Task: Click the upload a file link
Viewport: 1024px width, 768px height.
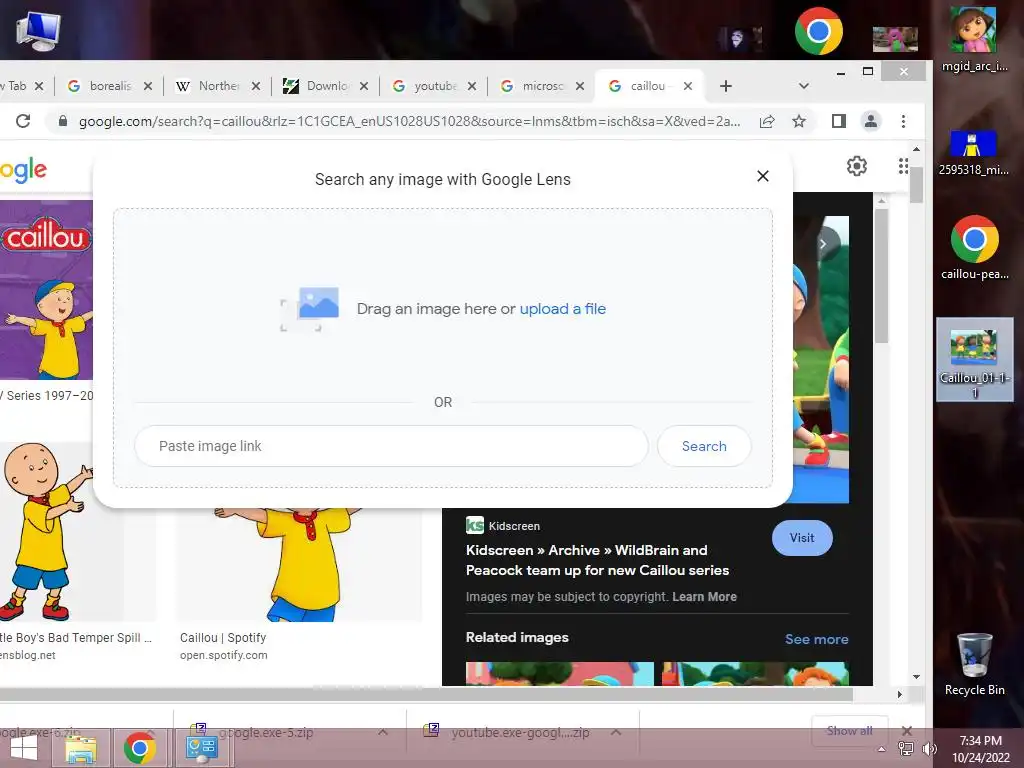Action: [x=563, y=309]
